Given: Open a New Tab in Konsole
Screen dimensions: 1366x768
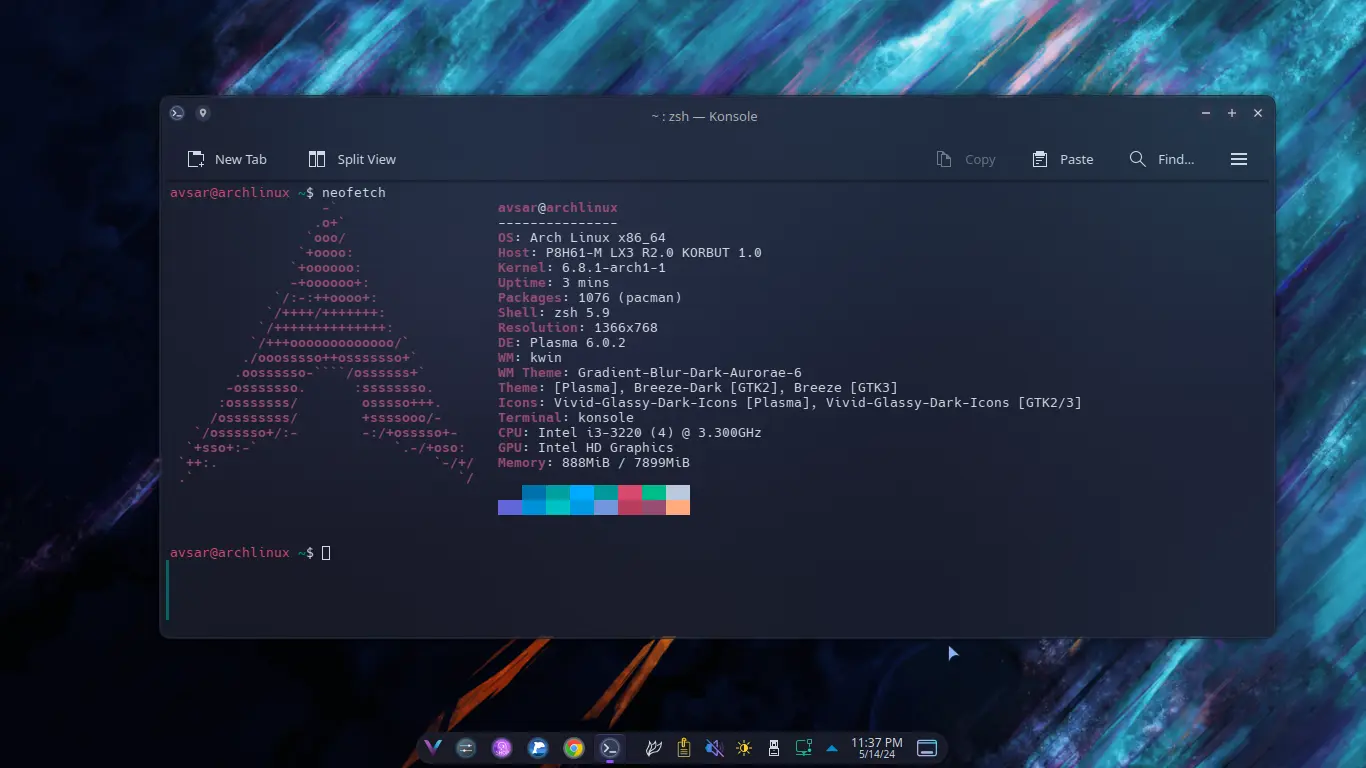Looking at the screenshot, I should (x=227, y=159).
